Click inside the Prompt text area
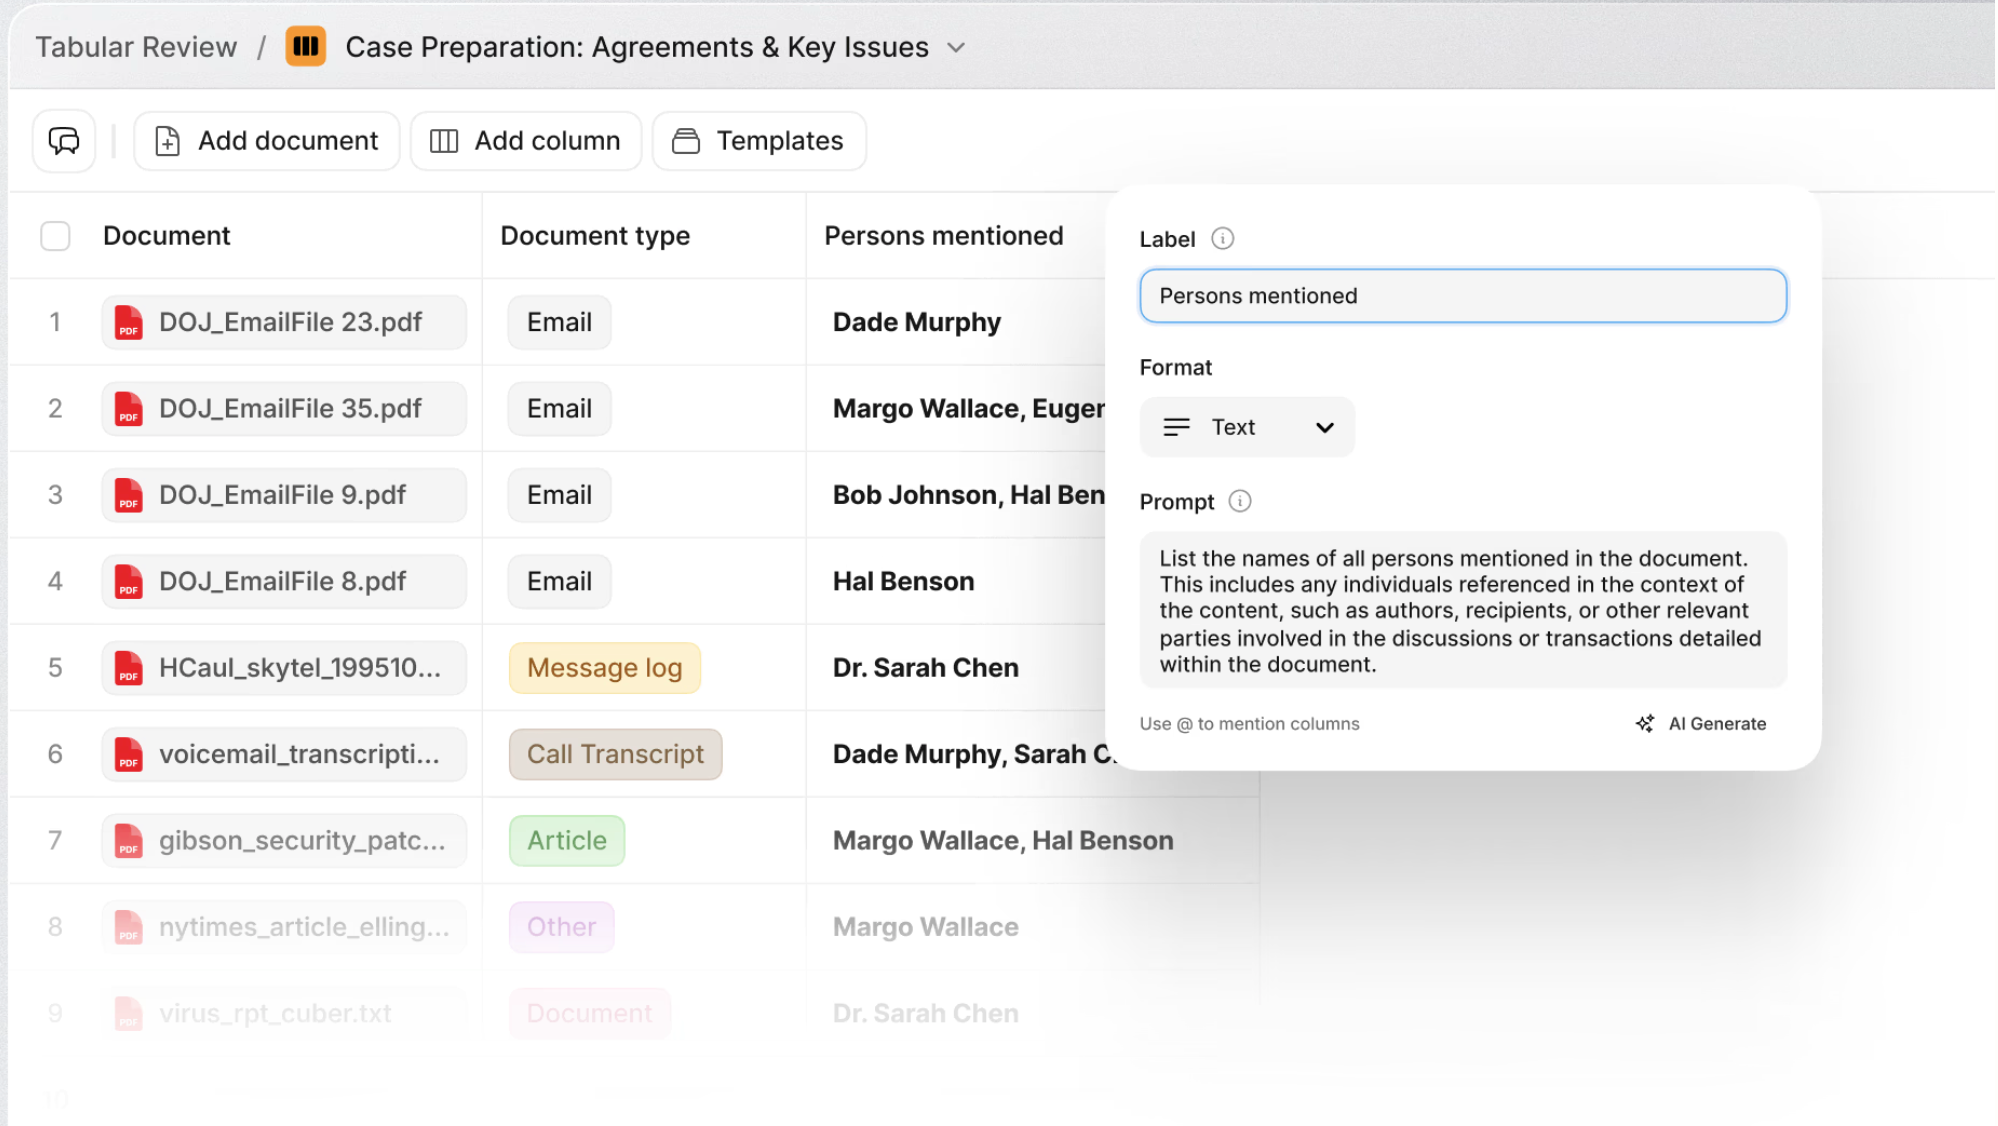1998x1126 pixels. pyautogui.click(x=1462, y=610)
